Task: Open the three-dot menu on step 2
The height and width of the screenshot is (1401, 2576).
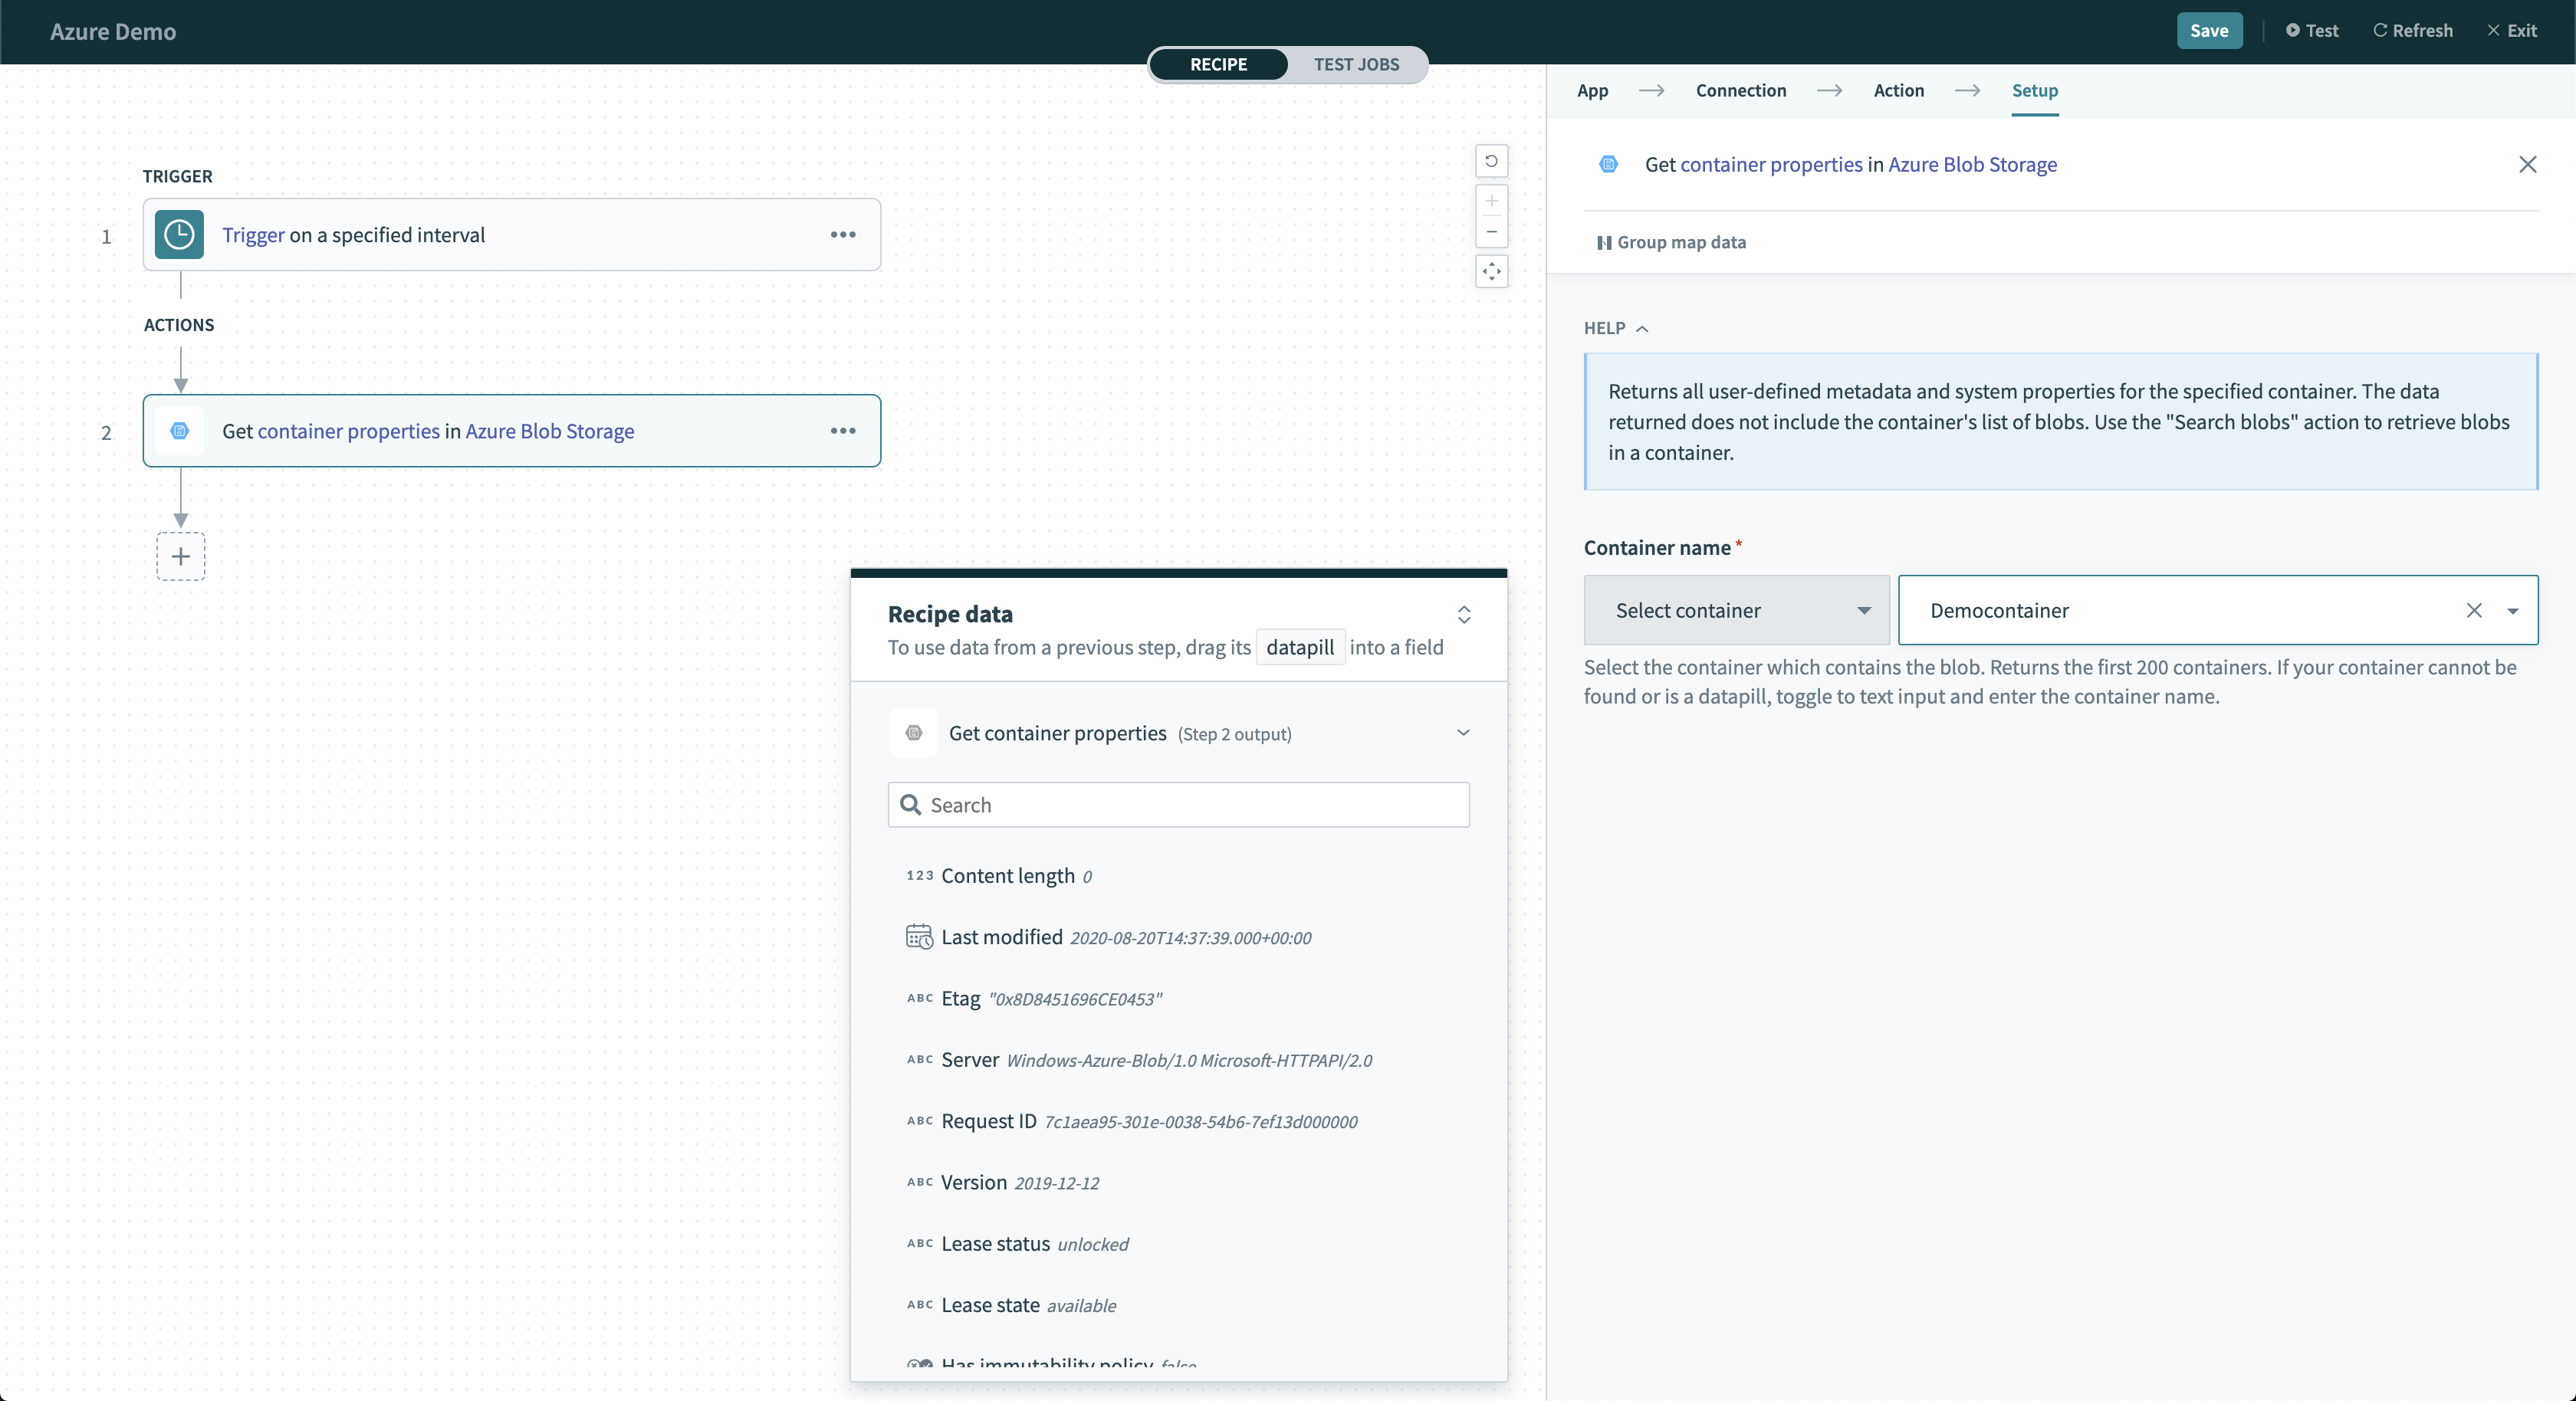Action: (x=843, y=431)
